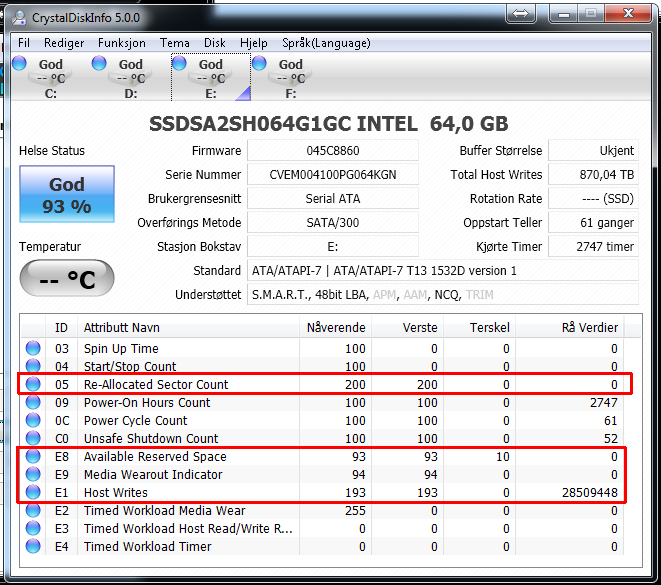
Task: Click the serial number CVEM004100PG064KGN field
Action: click(x=333, y=174)
